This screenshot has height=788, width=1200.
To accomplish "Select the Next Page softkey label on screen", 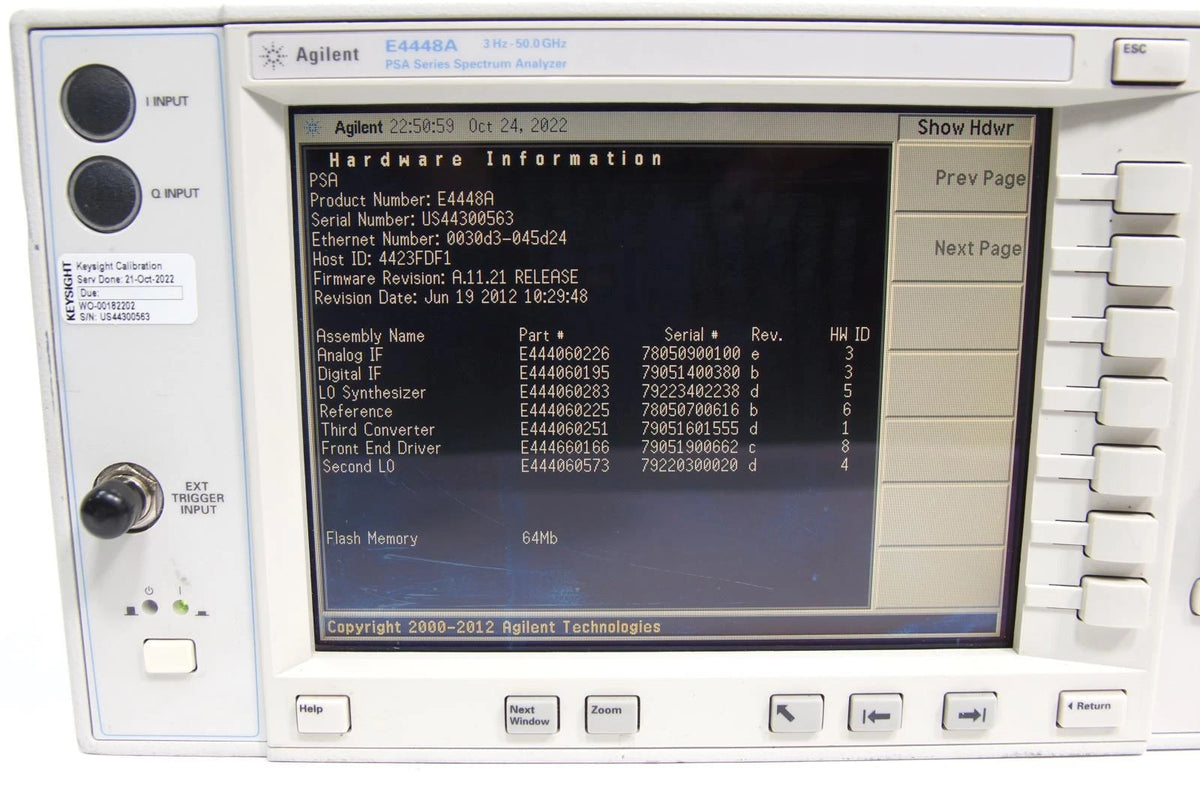I will click(x=978, y=248).
